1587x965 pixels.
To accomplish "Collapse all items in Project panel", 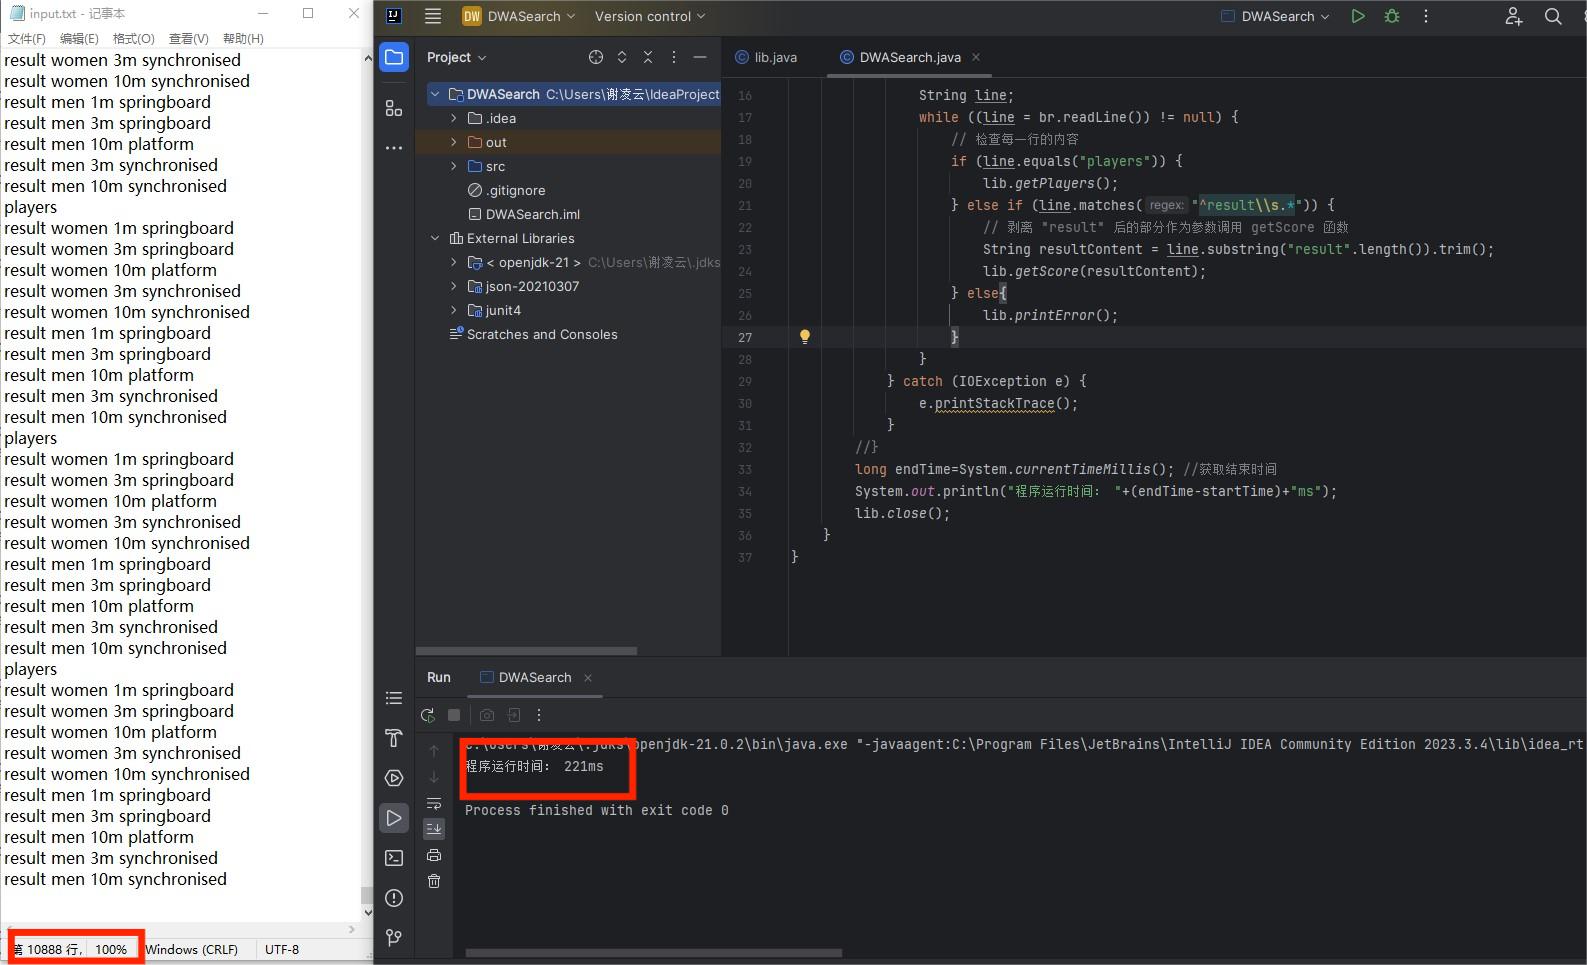I will pyautogui.click(x=648, y=57).
